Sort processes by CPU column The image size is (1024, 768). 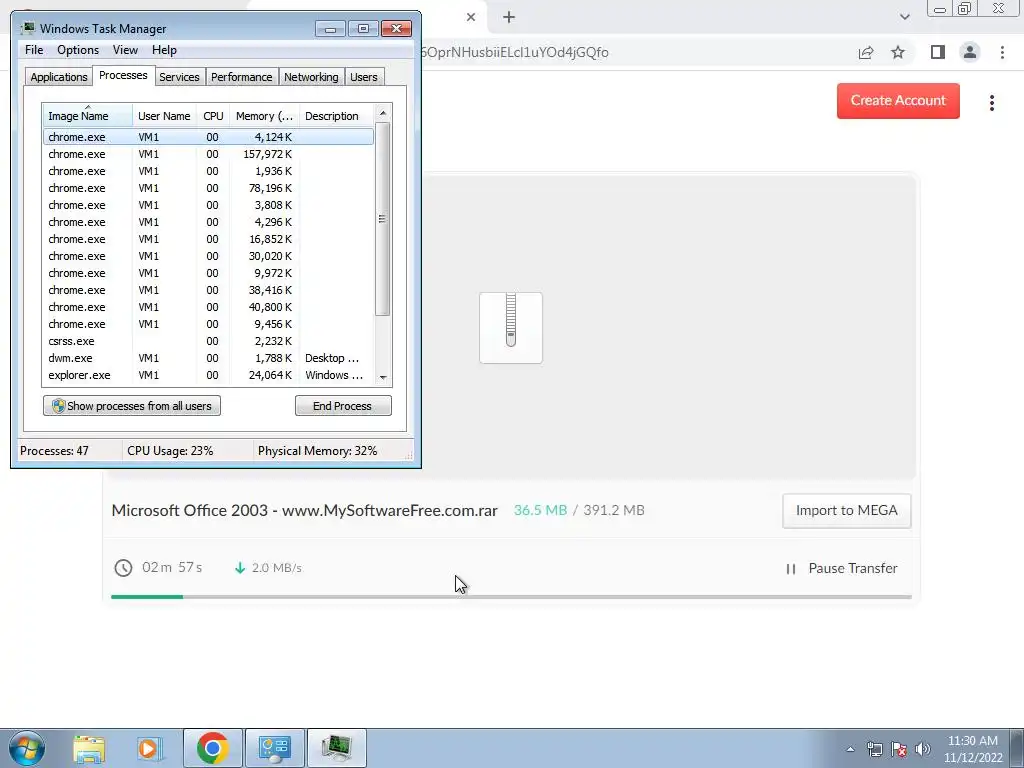tap(213, 115)
